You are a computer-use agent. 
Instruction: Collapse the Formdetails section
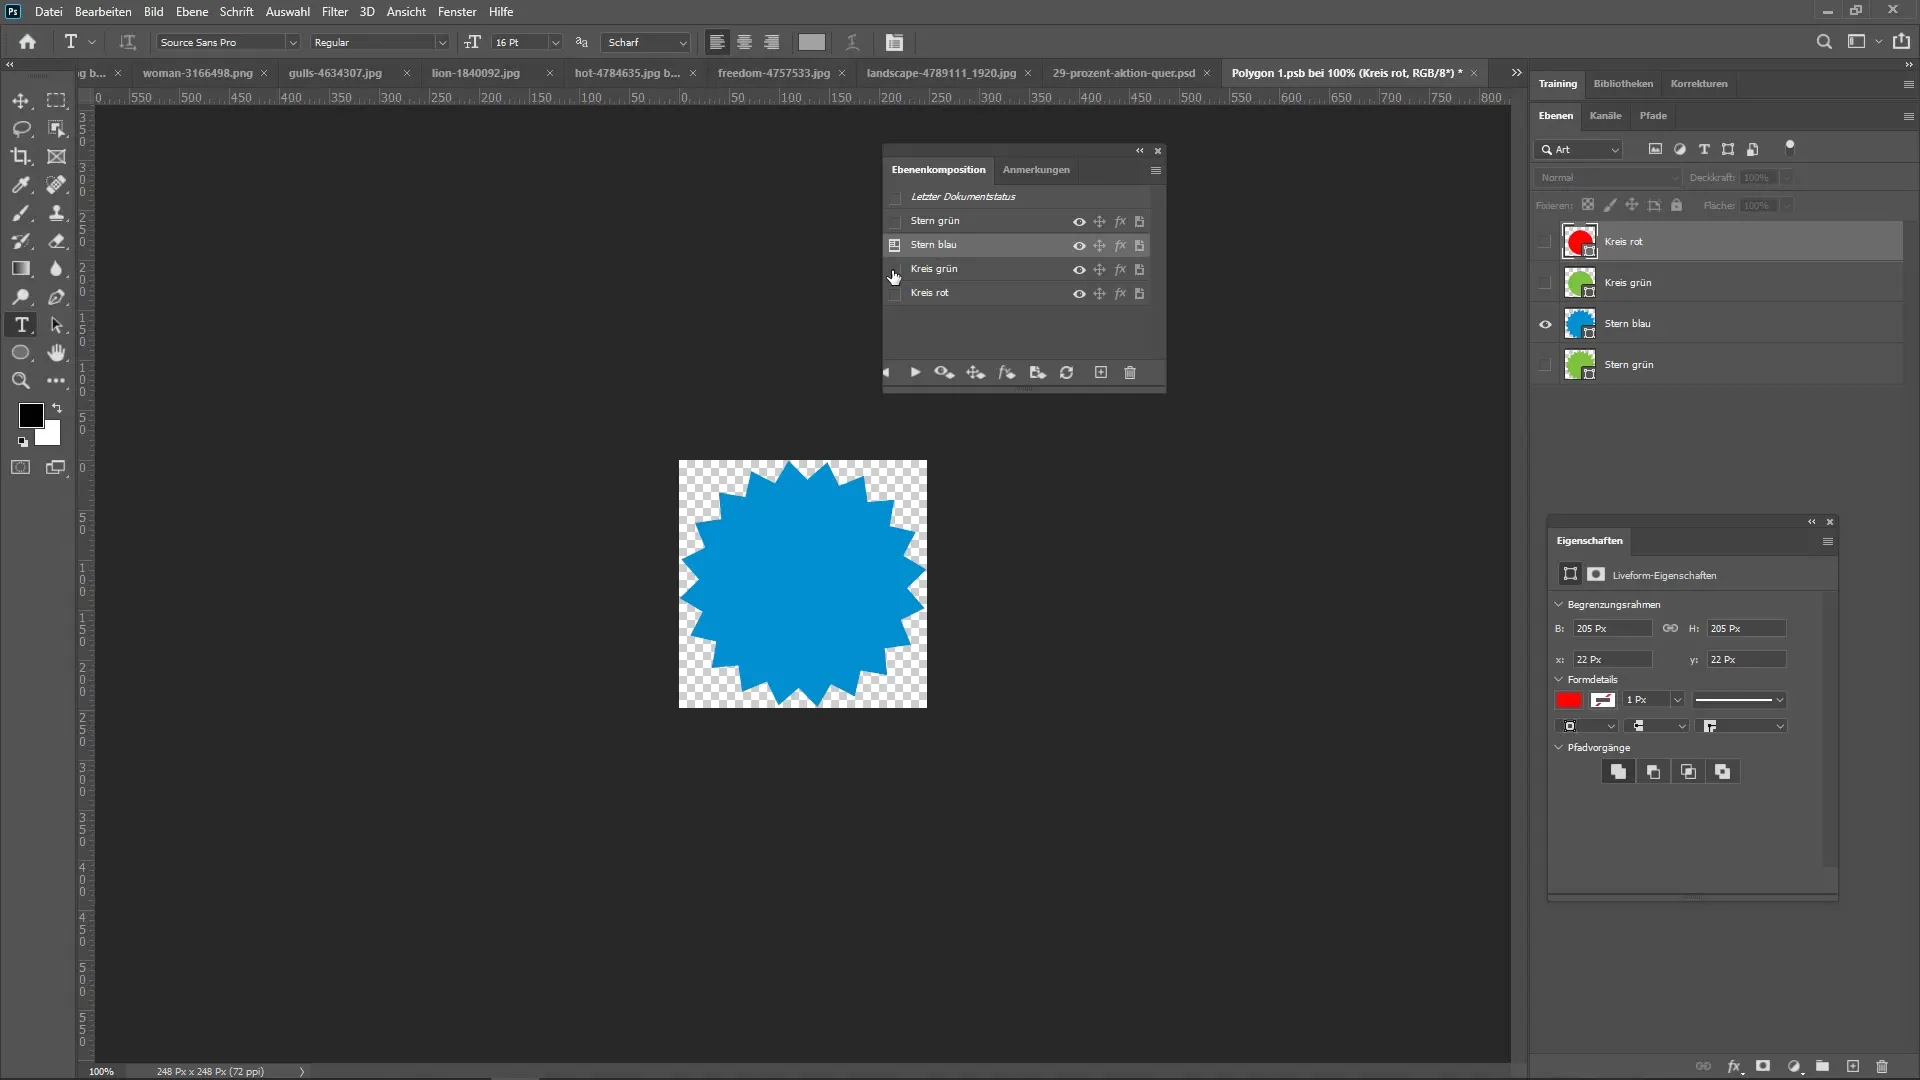tap(1558, 680)
